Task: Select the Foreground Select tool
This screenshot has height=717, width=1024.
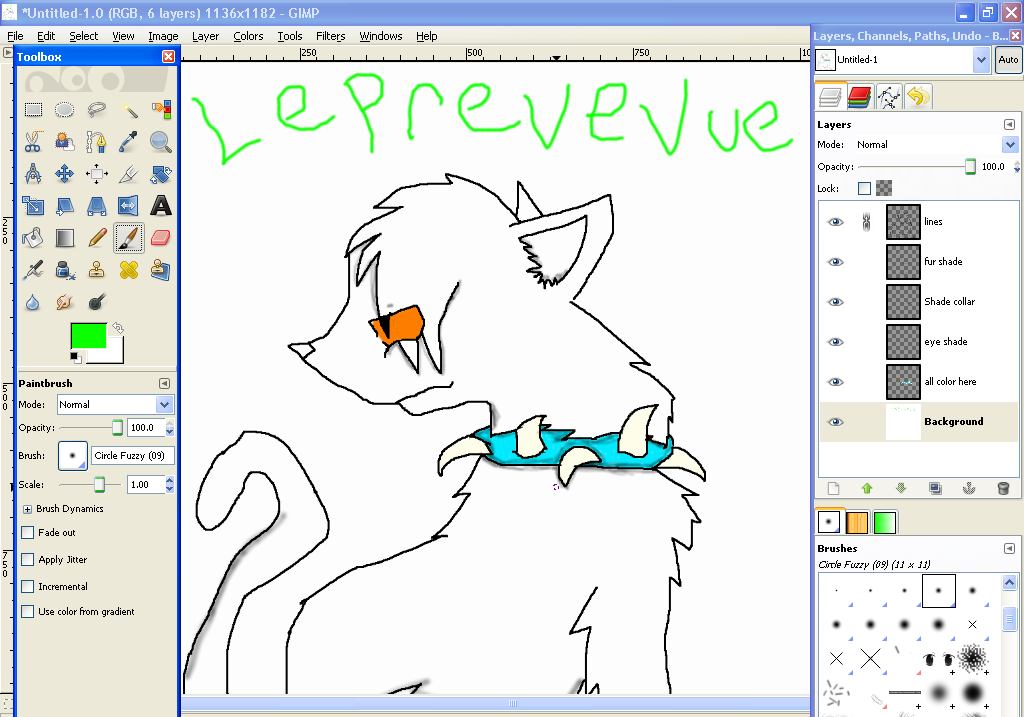Action: 64,141
